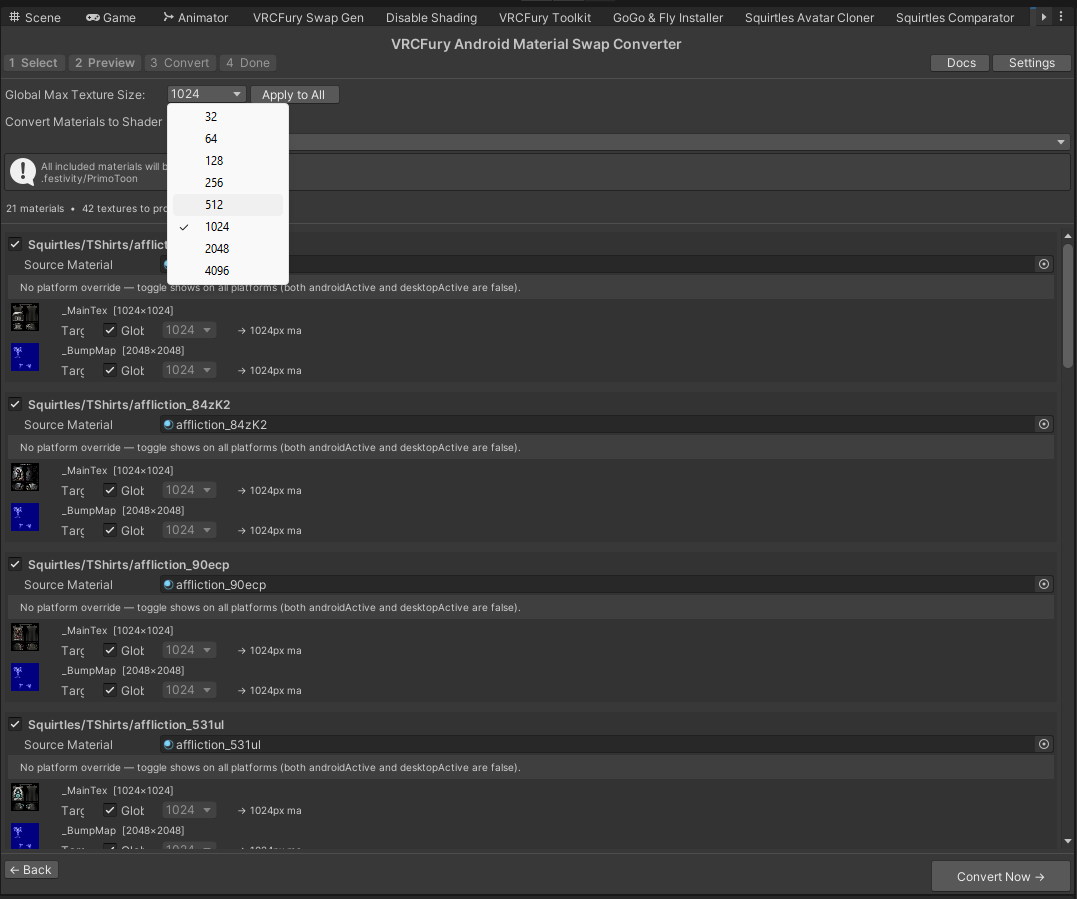Open object picker for affliction_84zK2 source material
Viewport: 1077px width, 899px height.
pos(1043,424)
